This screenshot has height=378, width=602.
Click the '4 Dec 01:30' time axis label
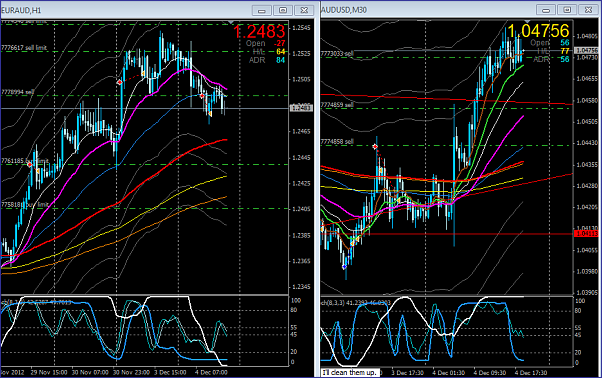click(449, 373)
